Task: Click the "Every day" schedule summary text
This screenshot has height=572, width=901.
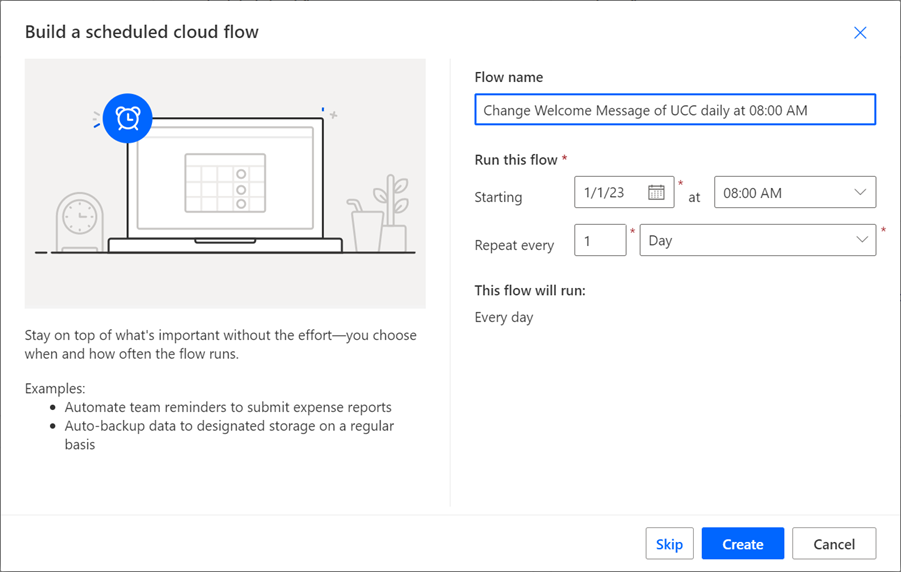Action: tap(504, 317)
